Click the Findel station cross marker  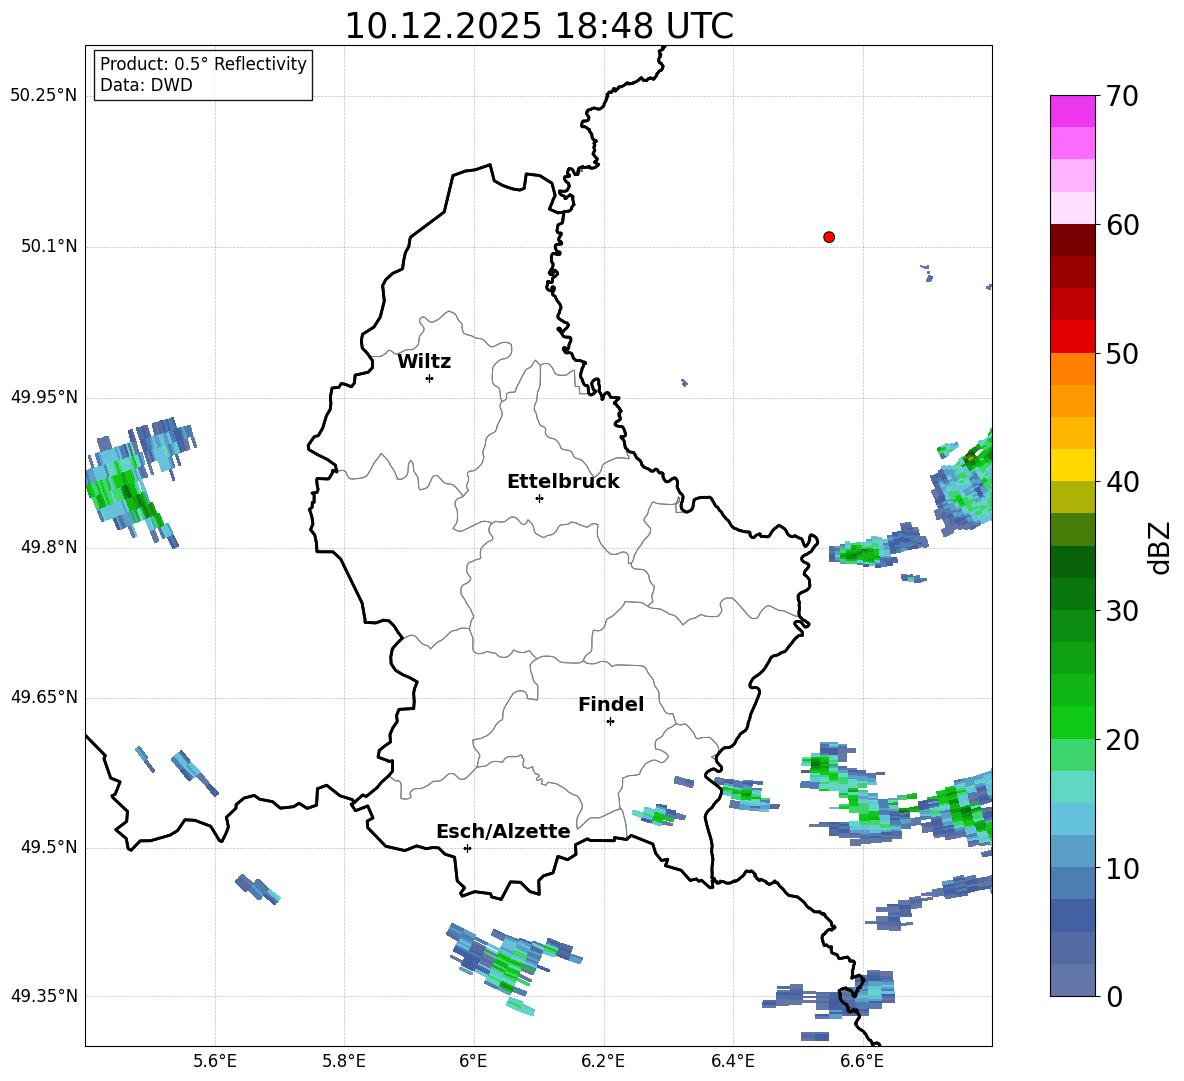point(610,722)
